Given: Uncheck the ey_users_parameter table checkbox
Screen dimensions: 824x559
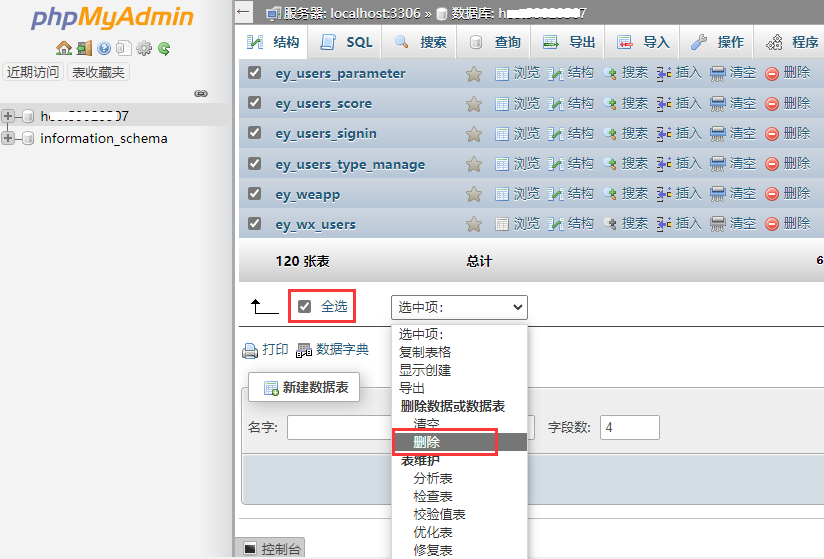Looking at the screenshot, I should click(254, 73).
